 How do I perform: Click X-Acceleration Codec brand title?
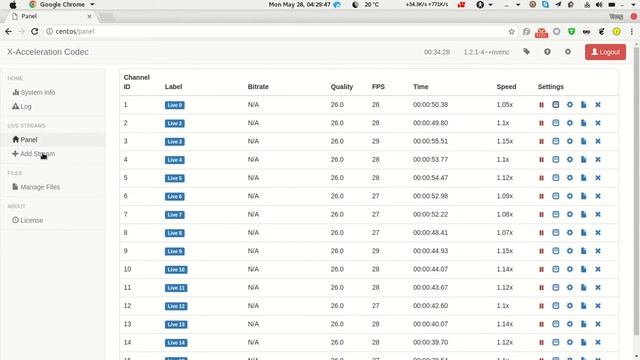point(48,52)
